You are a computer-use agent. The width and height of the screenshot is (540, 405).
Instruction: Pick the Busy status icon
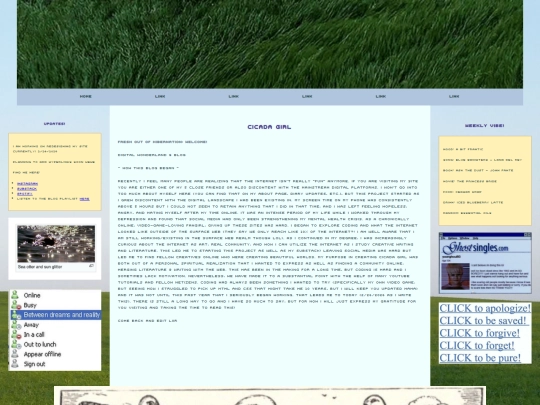15,305
